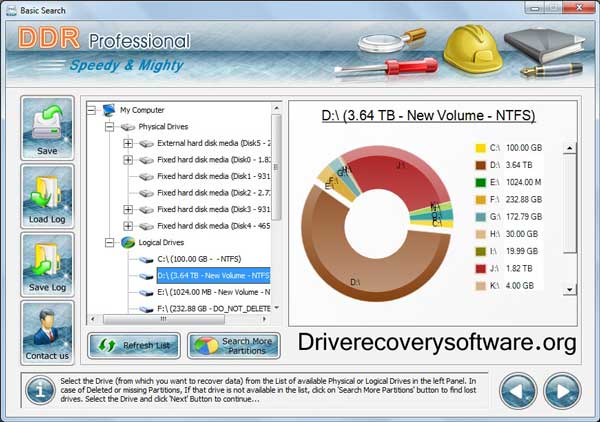Open the Load Log button

[47, 196]
